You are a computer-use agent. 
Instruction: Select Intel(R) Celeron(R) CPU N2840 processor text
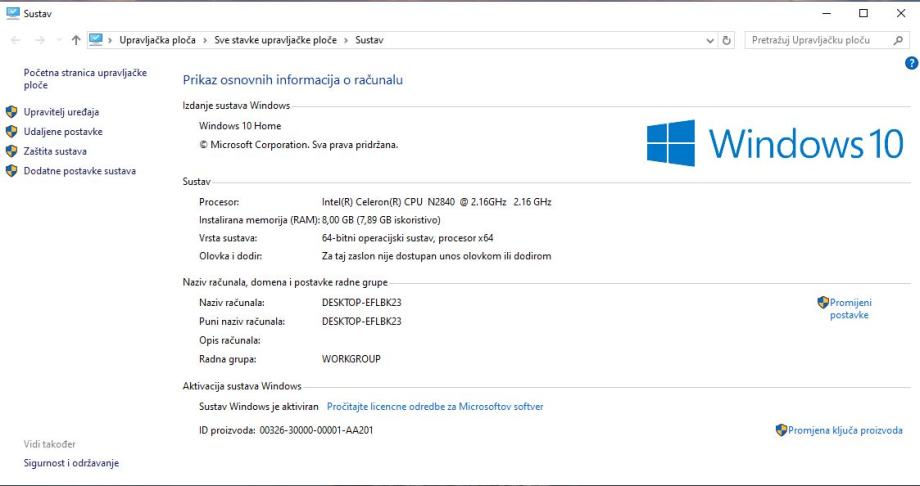coord(437,202)
